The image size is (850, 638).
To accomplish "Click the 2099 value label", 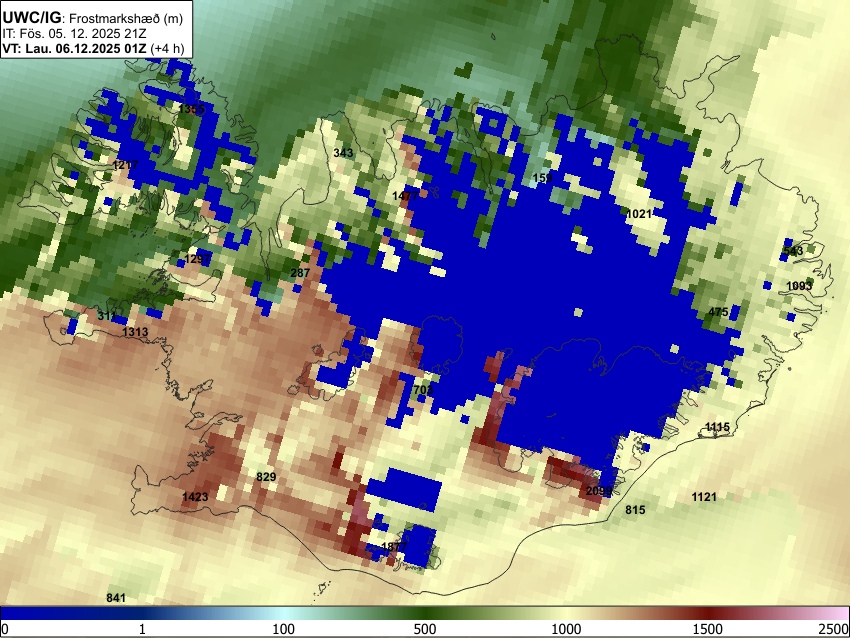I will point(599,491).
